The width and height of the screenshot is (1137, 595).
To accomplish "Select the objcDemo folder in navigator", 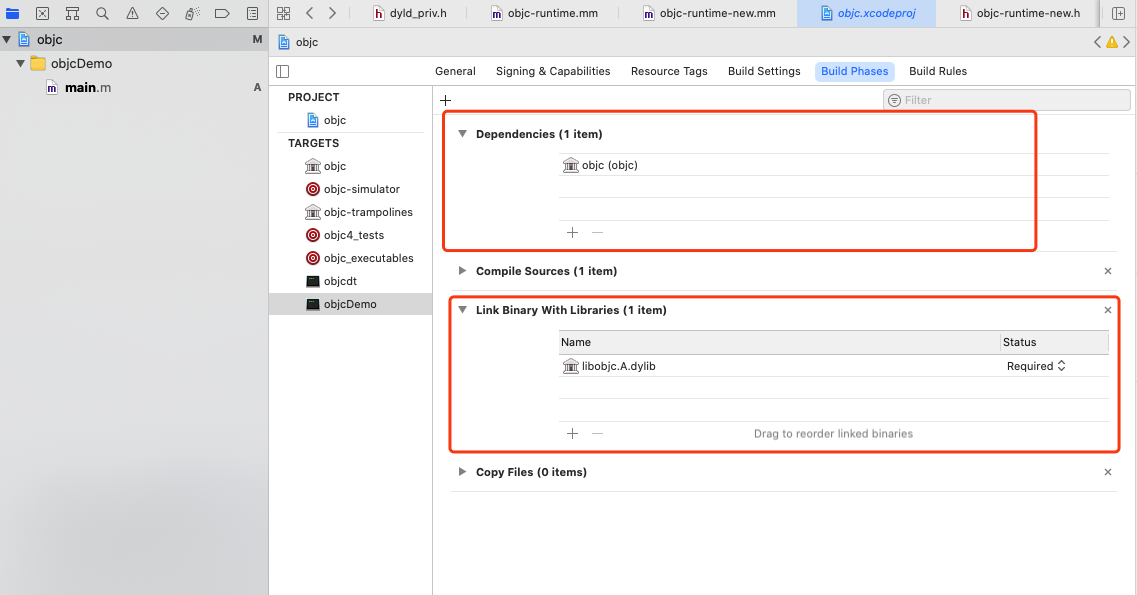I will 81,64.
